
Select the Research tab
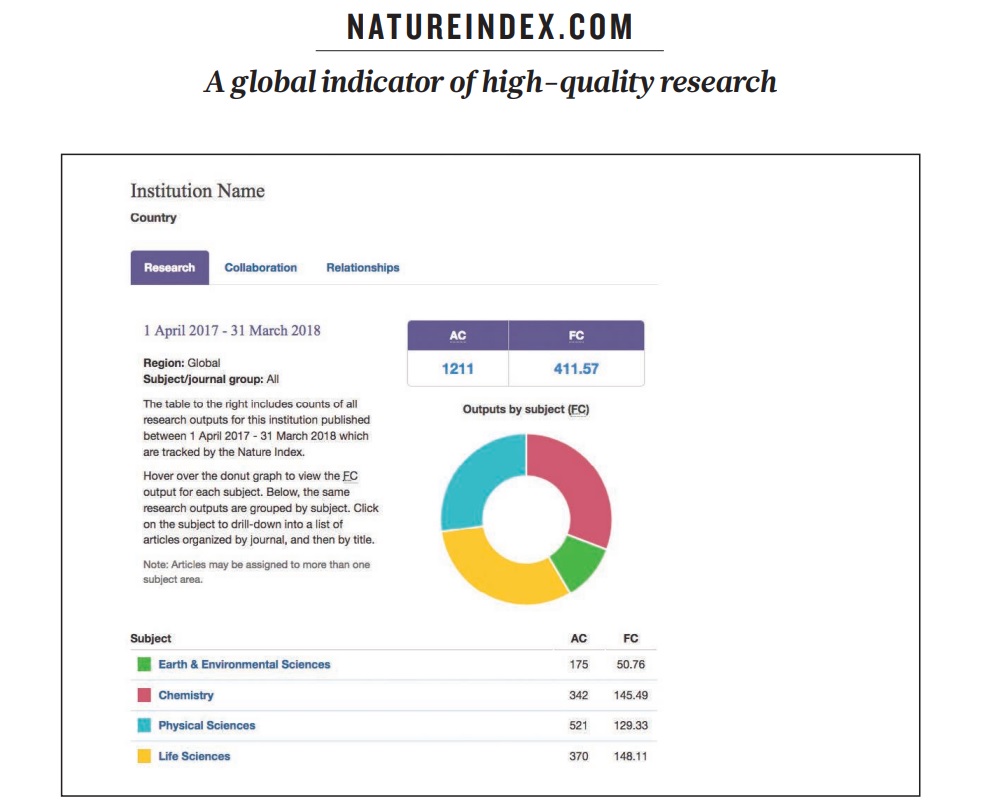168,267
